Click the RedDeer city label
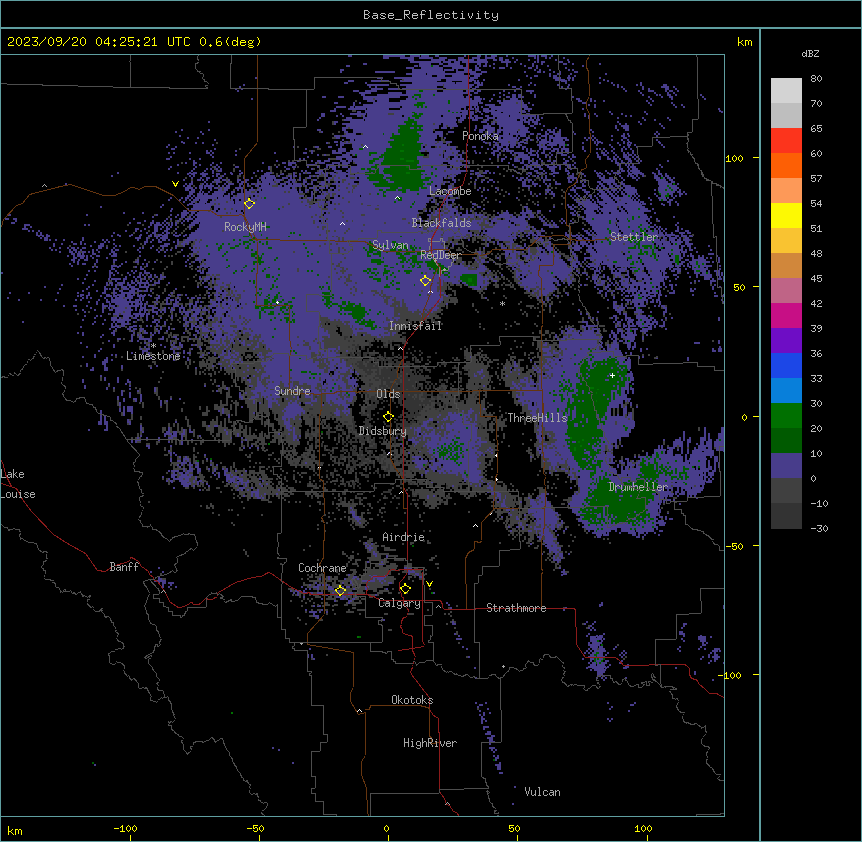862x842 pixels. [441, 255]
